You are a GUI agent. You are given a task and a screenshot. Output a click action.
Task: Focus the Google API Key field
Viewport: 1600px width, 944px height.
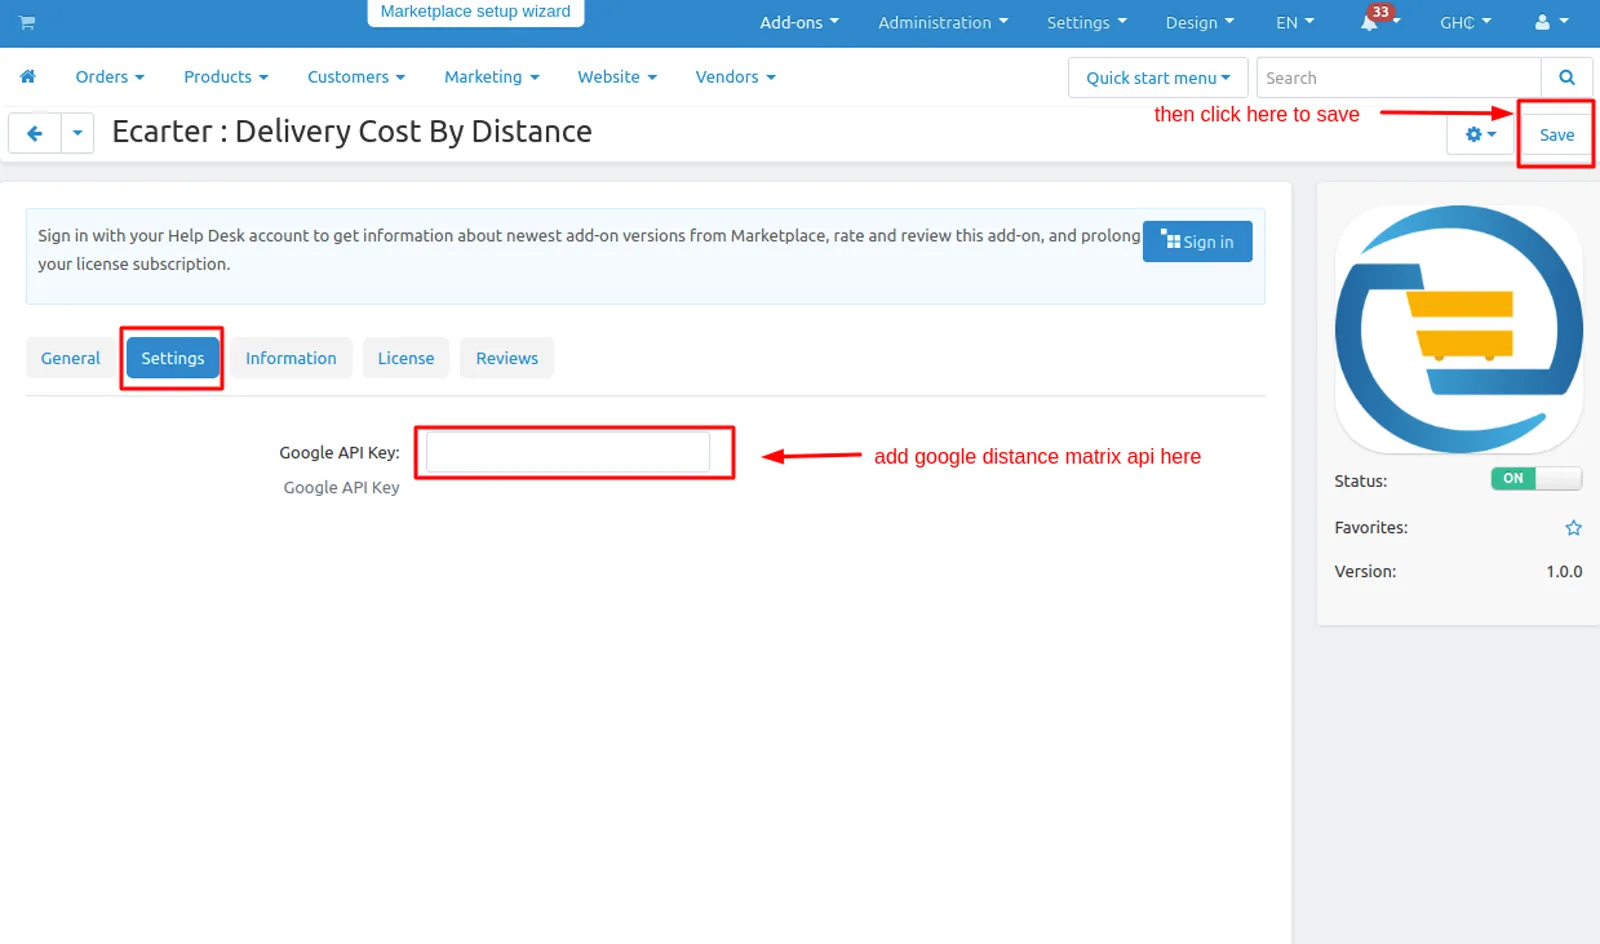click(568, 452)
